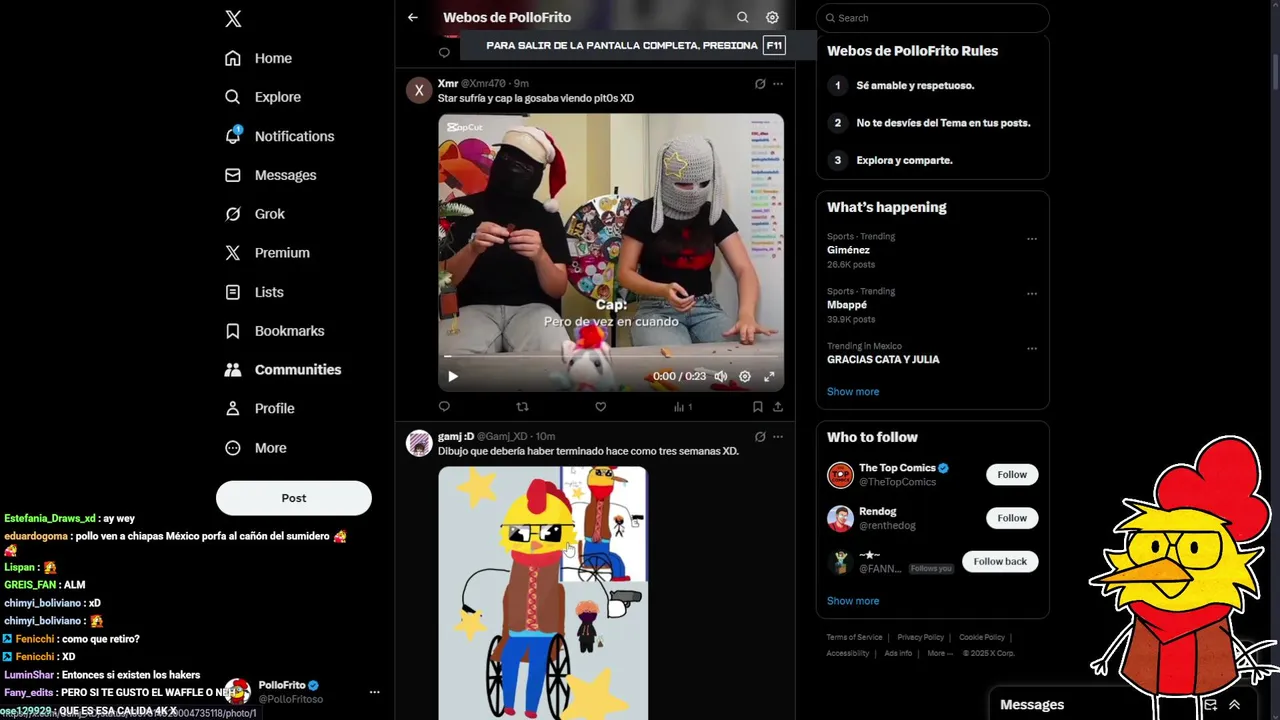Expand the Messages drawer at bottom
Screen dimensions: 1280x720
[x=1234, y=705]
